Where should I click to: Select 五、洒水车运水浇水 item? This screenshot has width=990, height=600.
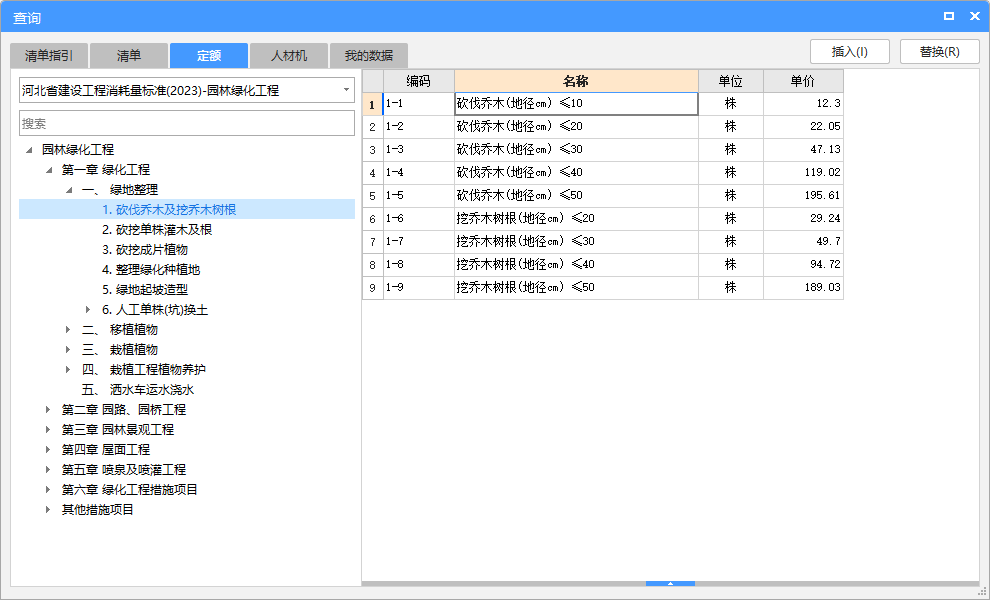(138, 390)
